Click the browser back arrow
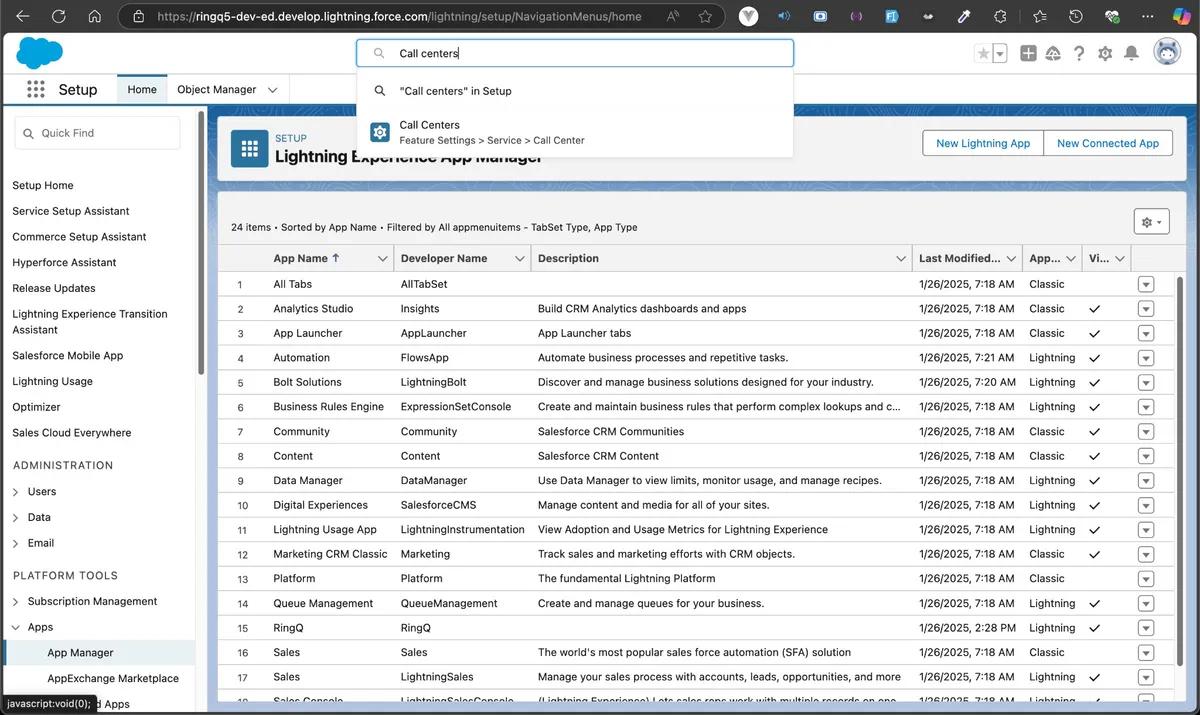Image resolution: width=1200 pixels, height=715 pixels. (22, 16)
